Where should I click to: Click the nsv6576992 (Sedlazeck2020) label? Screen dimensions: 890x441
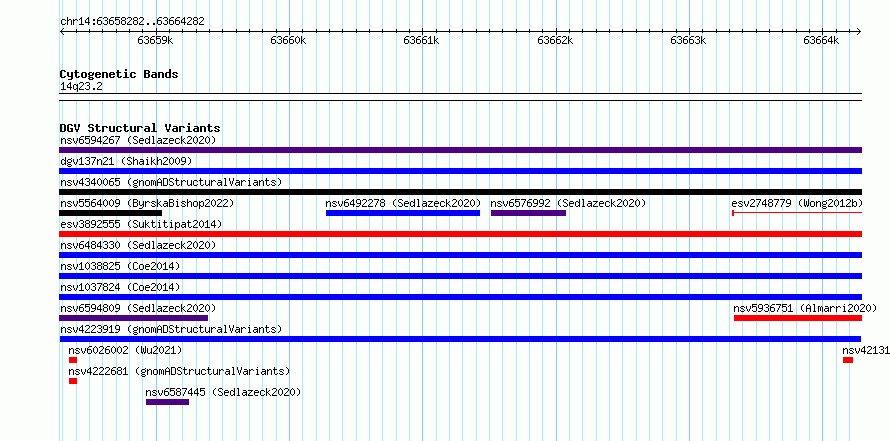tap(568, 203)
